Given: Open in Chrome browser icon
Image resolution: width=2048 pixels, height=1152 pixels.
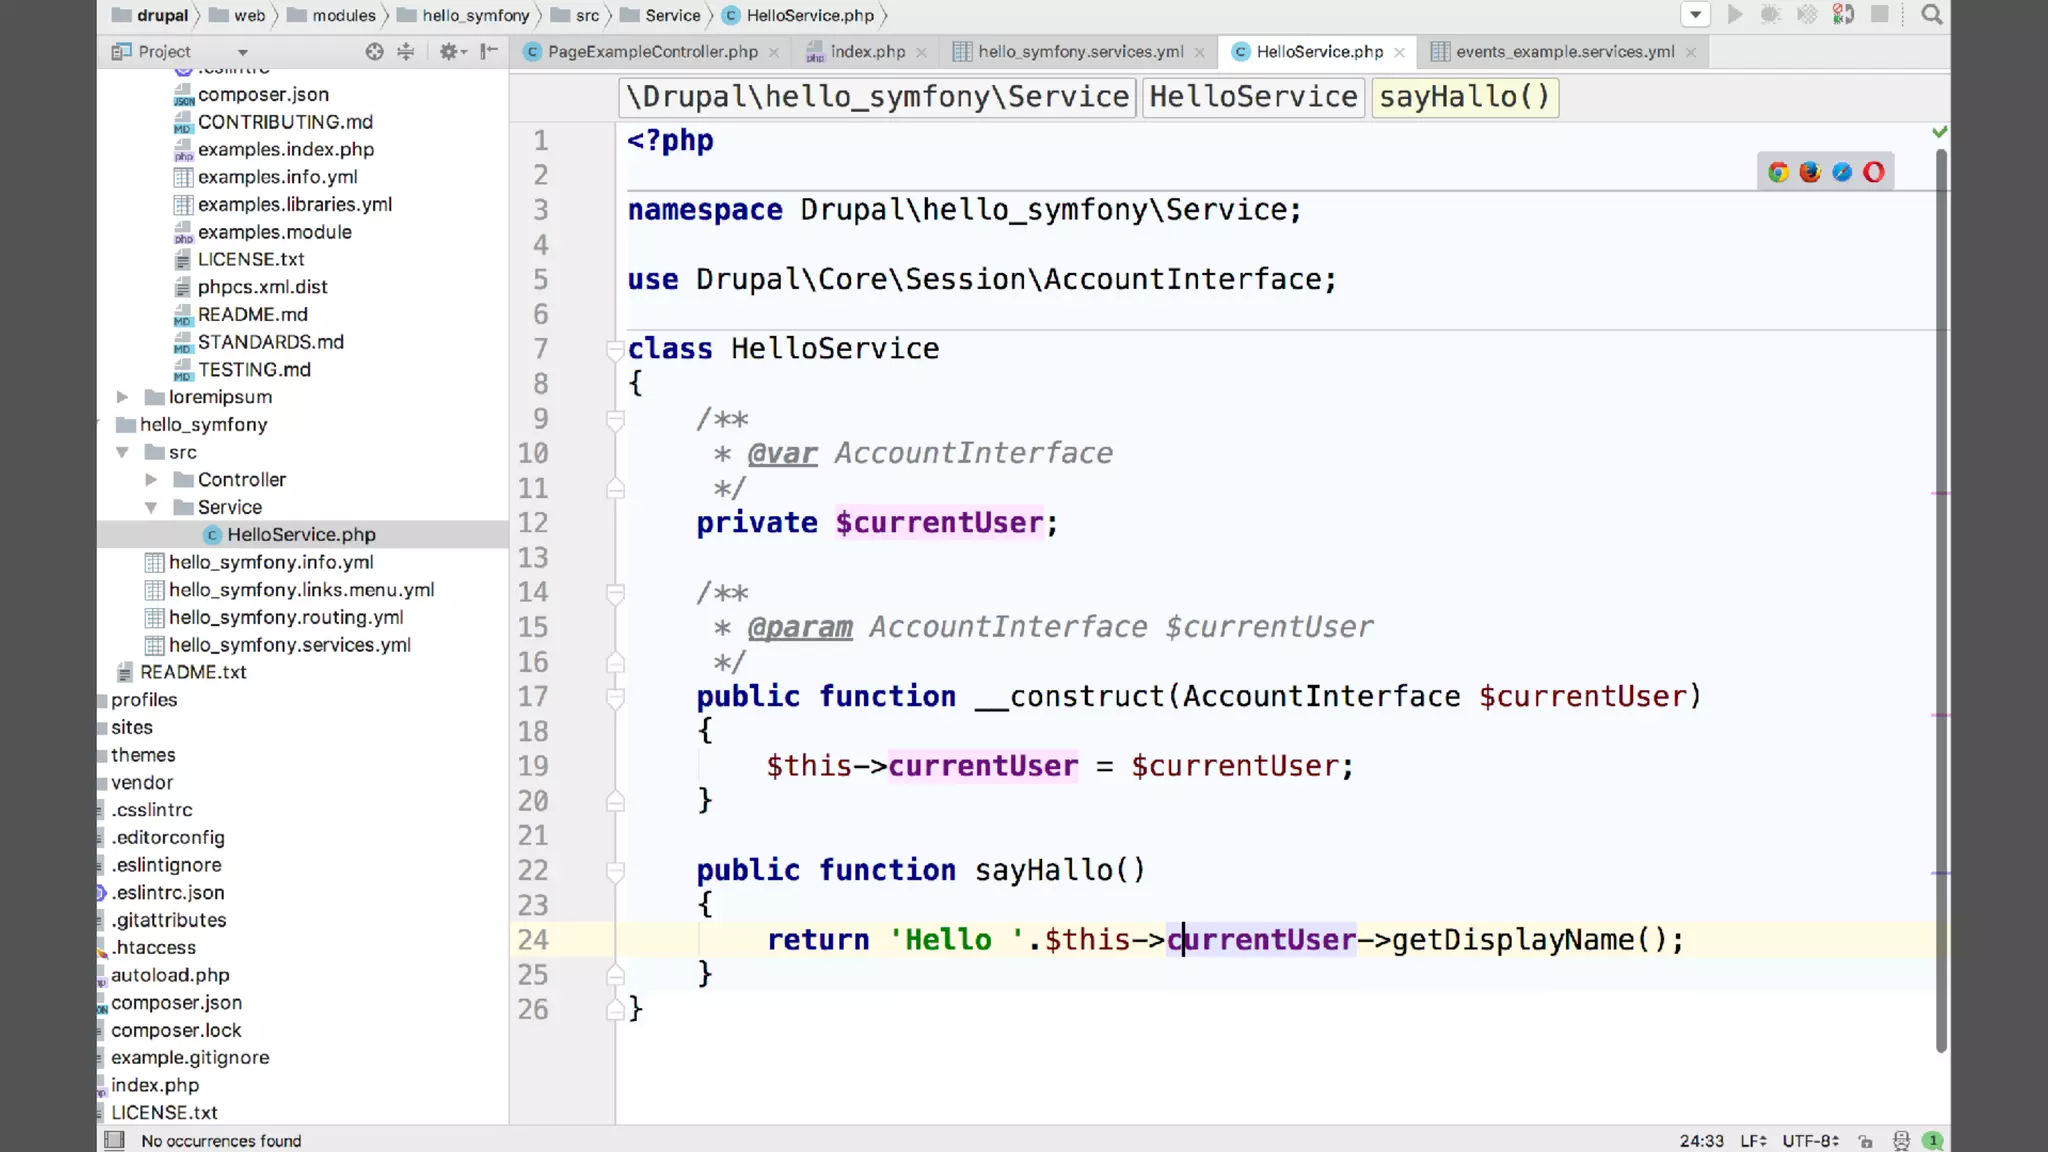Looking at the screenshot, I should click(x=1778, y=172).
